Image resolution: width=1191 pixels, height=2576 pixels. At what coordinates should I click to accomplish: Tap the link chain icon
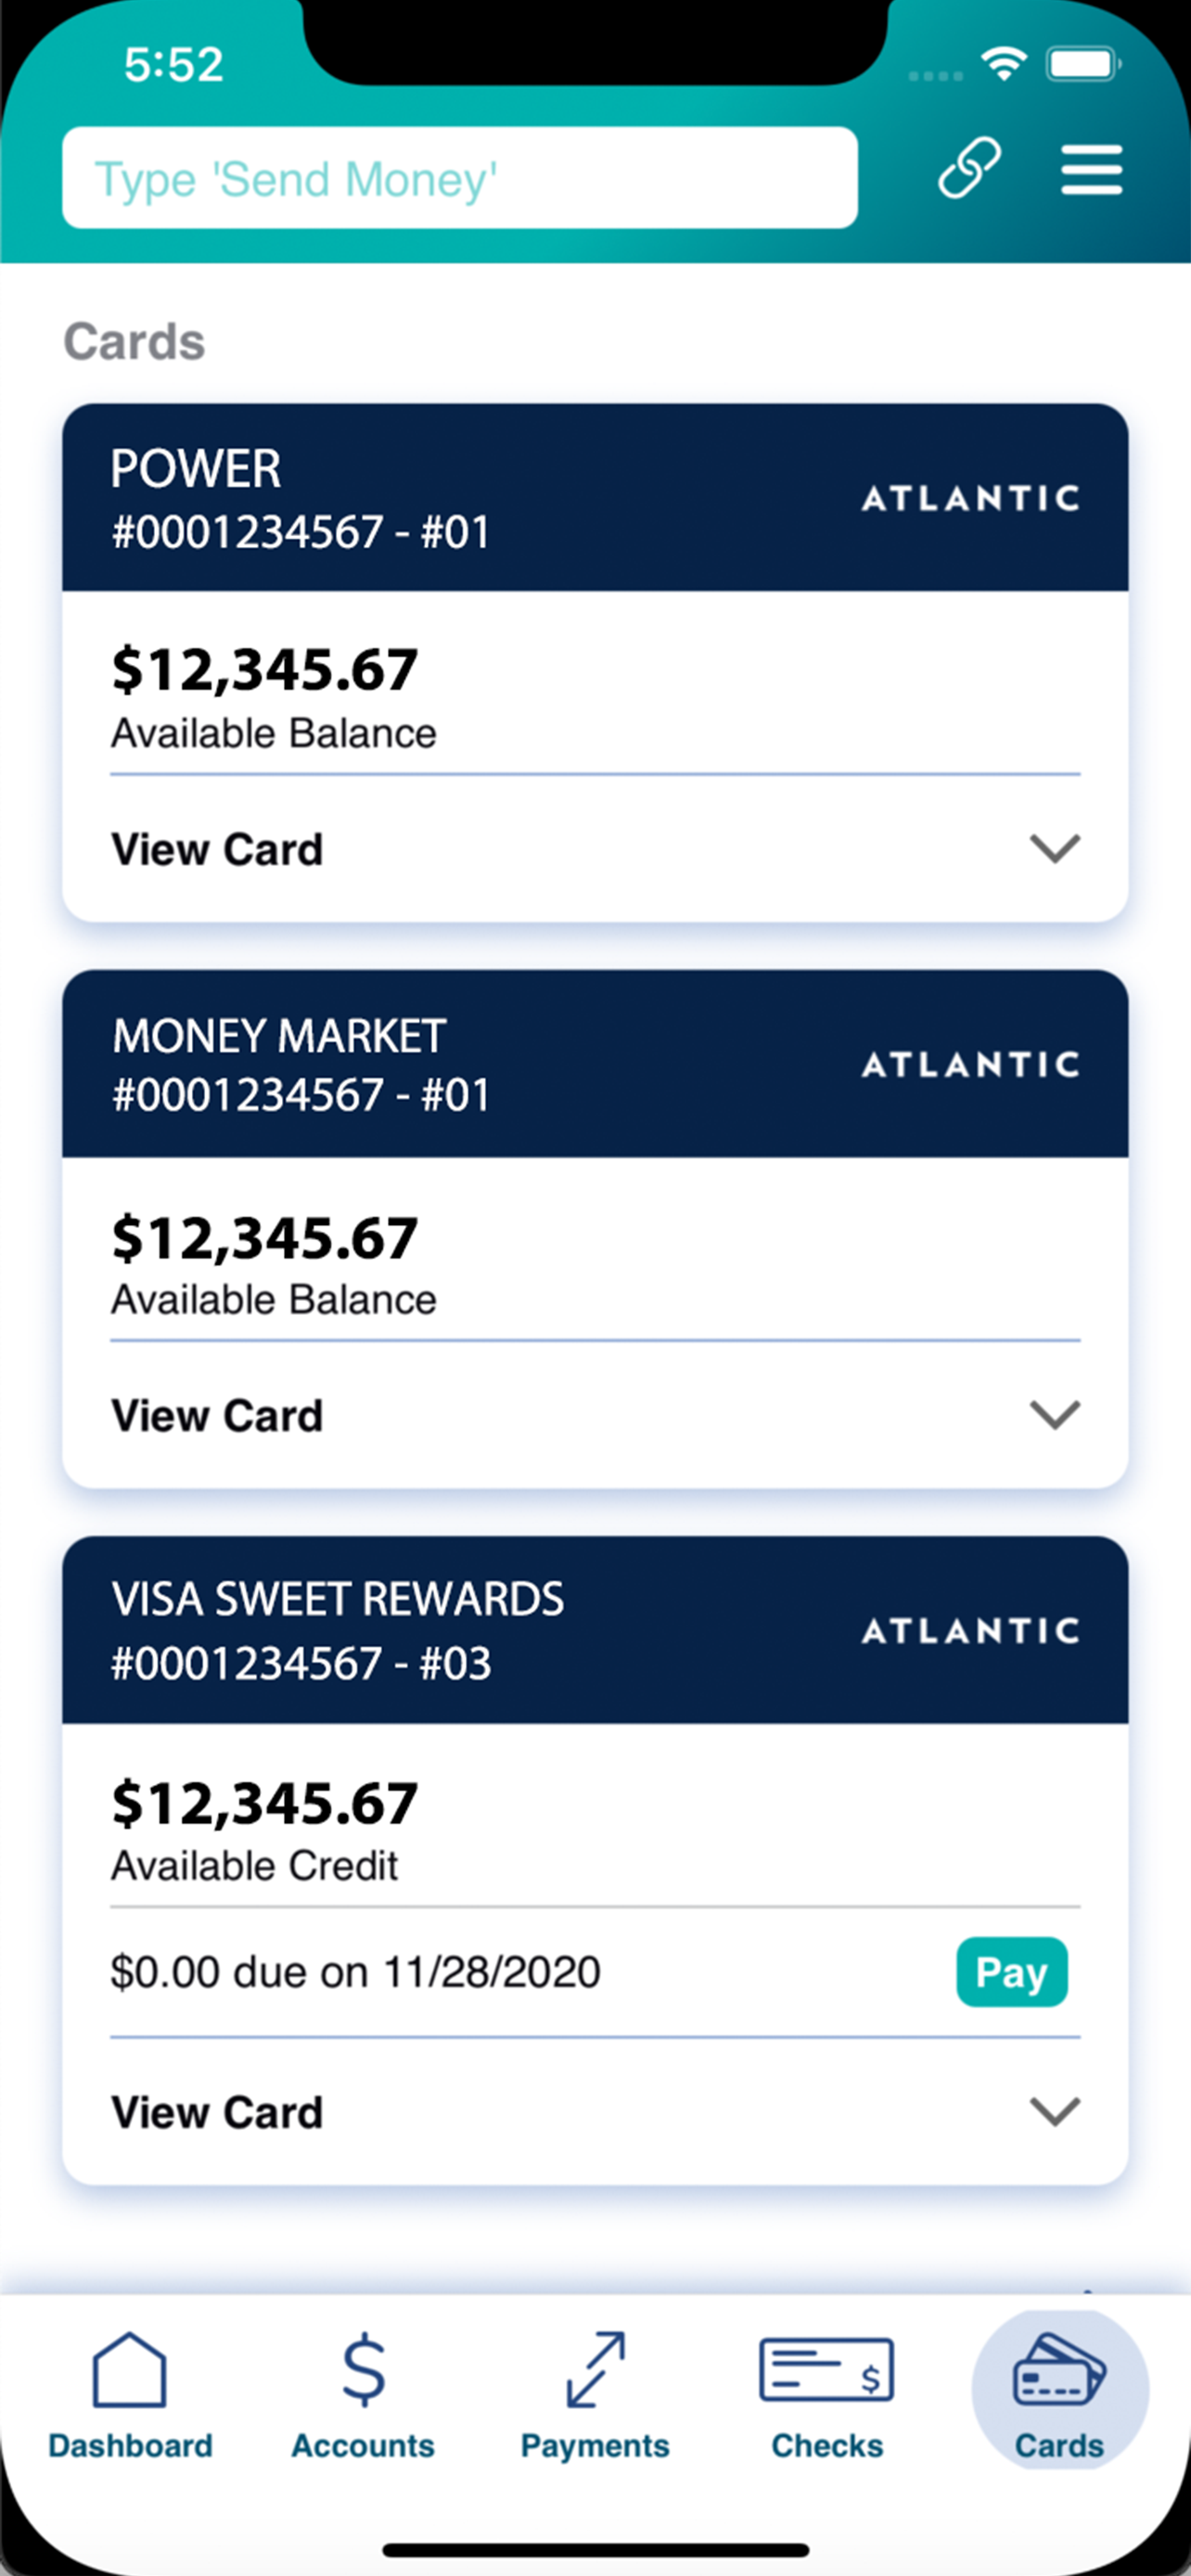tap(969, 167)
